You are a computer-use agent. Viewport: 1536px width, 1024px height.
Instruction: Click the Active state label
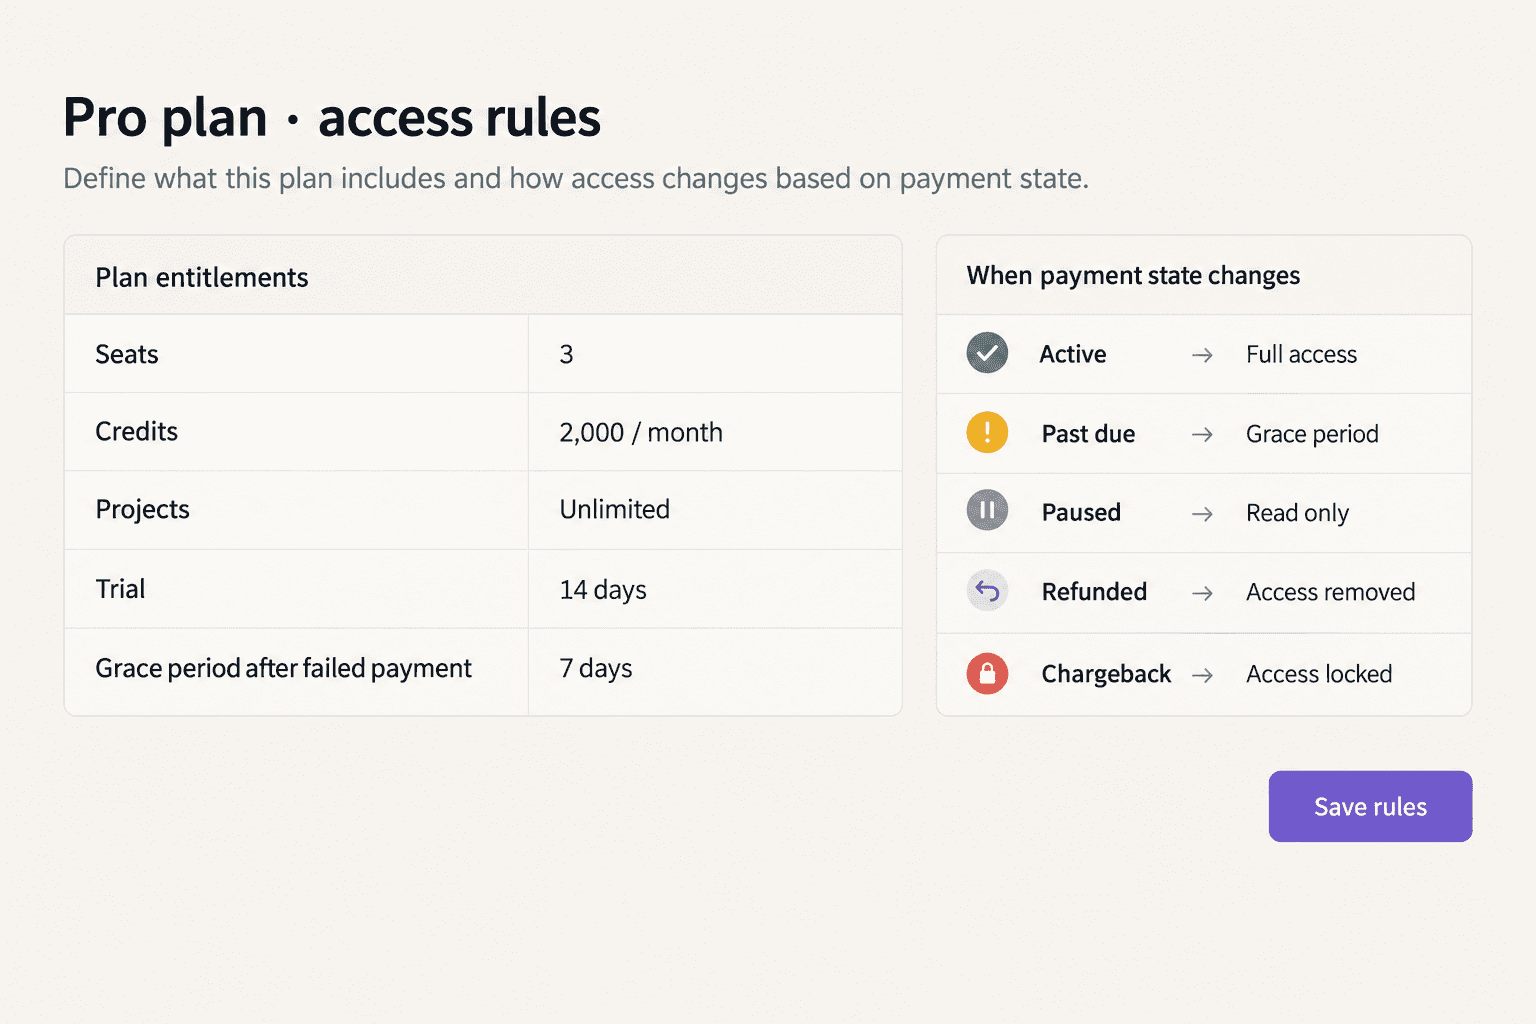(1073, 354)
